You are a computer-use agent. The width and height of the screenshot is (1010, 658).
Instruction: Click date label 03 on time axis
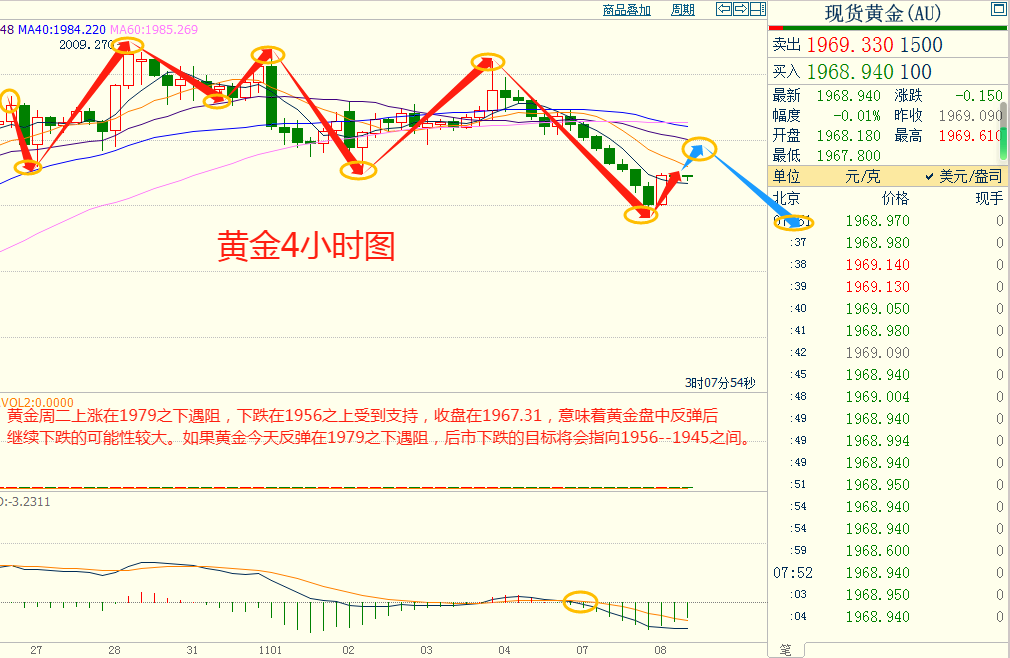426,650
